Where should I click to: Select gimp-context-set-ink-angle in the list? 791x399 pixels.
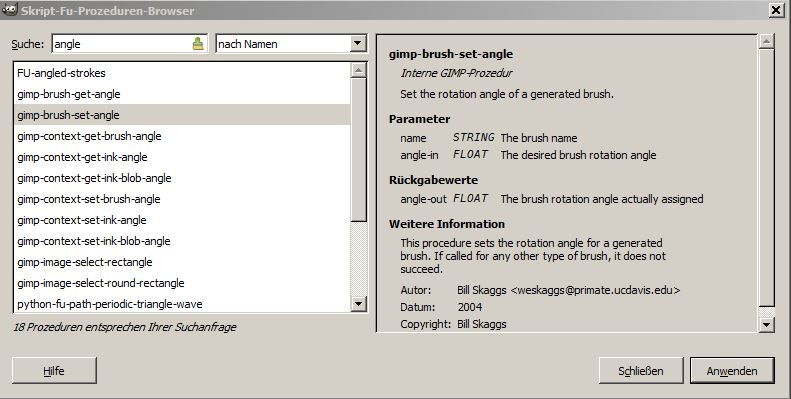click(182, 220)
